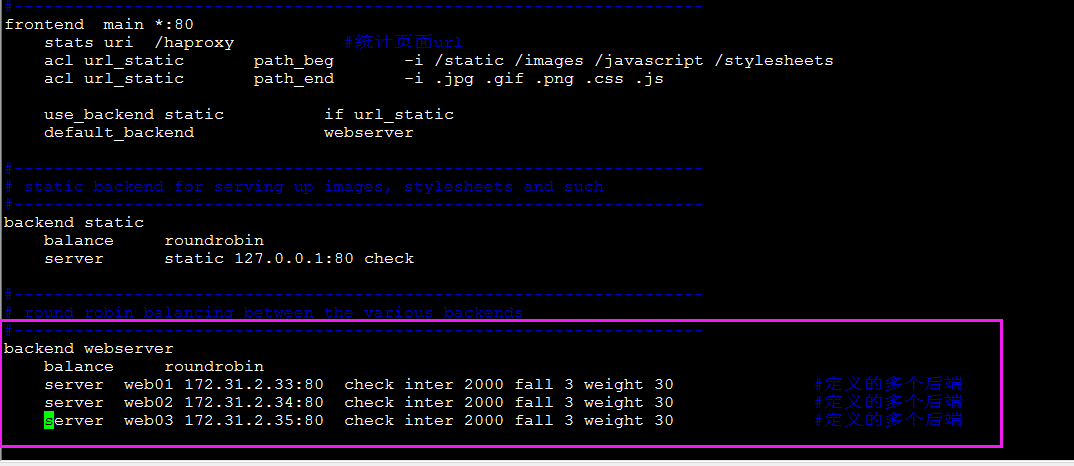The image size is (1074, 466).
Task: Click 'check inter 2000' on the web01 line
Action: click(424, 384)
